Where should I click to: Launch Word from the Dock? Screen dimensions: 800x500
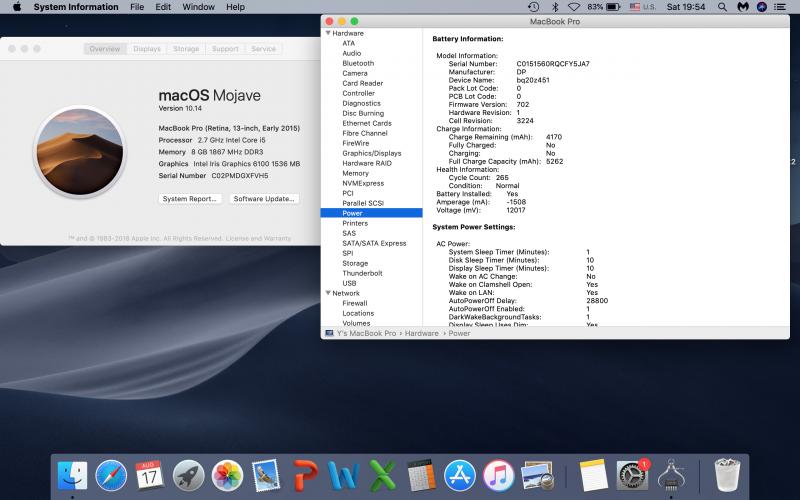click(343, 476)
